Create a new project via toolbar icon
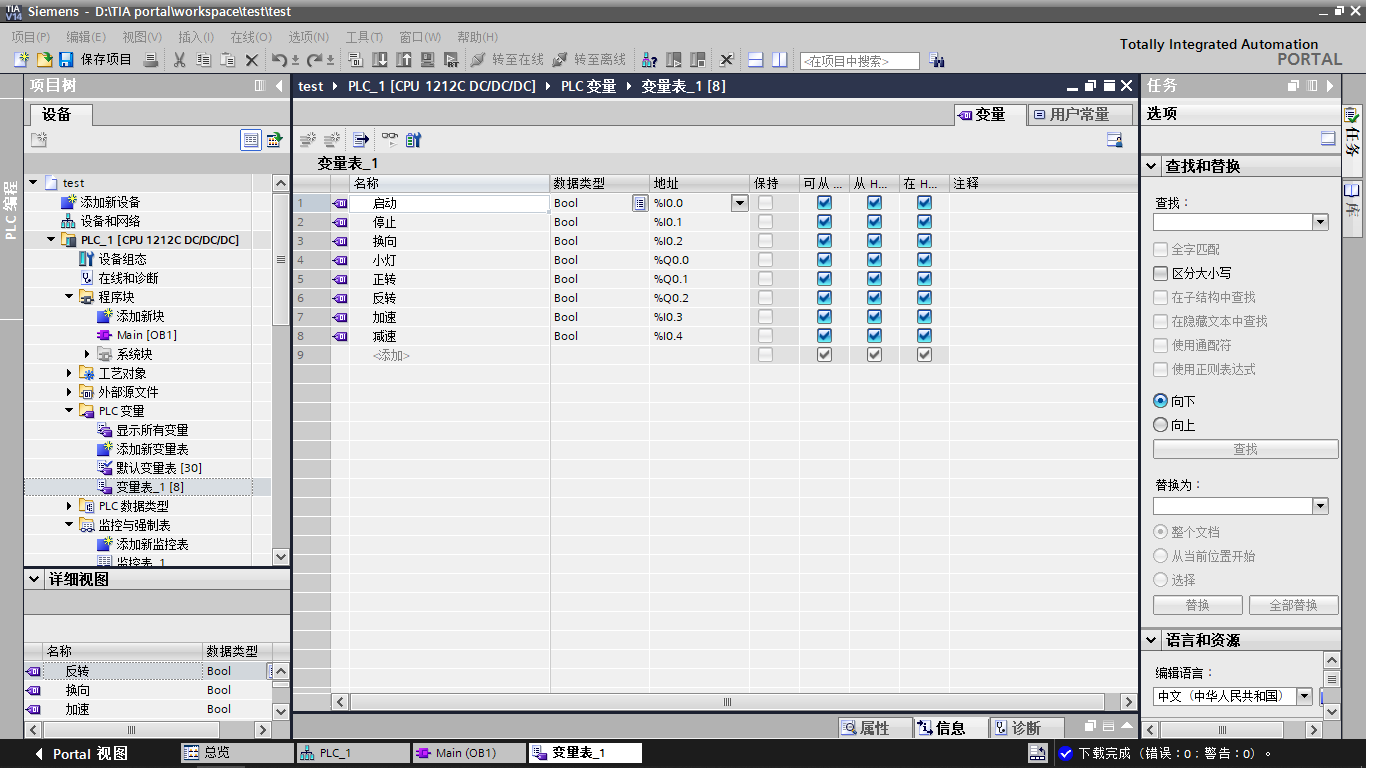The height and width of the screenshot is (776, 1374). click(21, 60)
